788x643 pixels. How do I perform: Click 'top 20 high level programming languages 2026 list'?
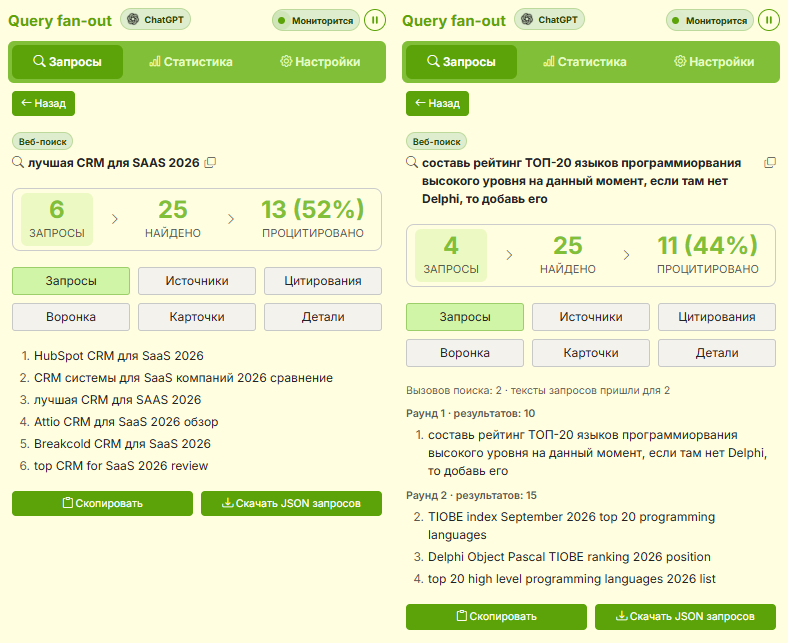572,579
